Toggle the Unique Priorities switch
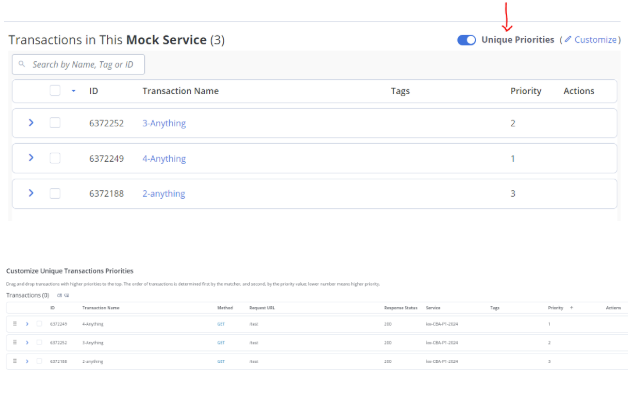This screenshot has height=398, width=642. click(466, 40)
